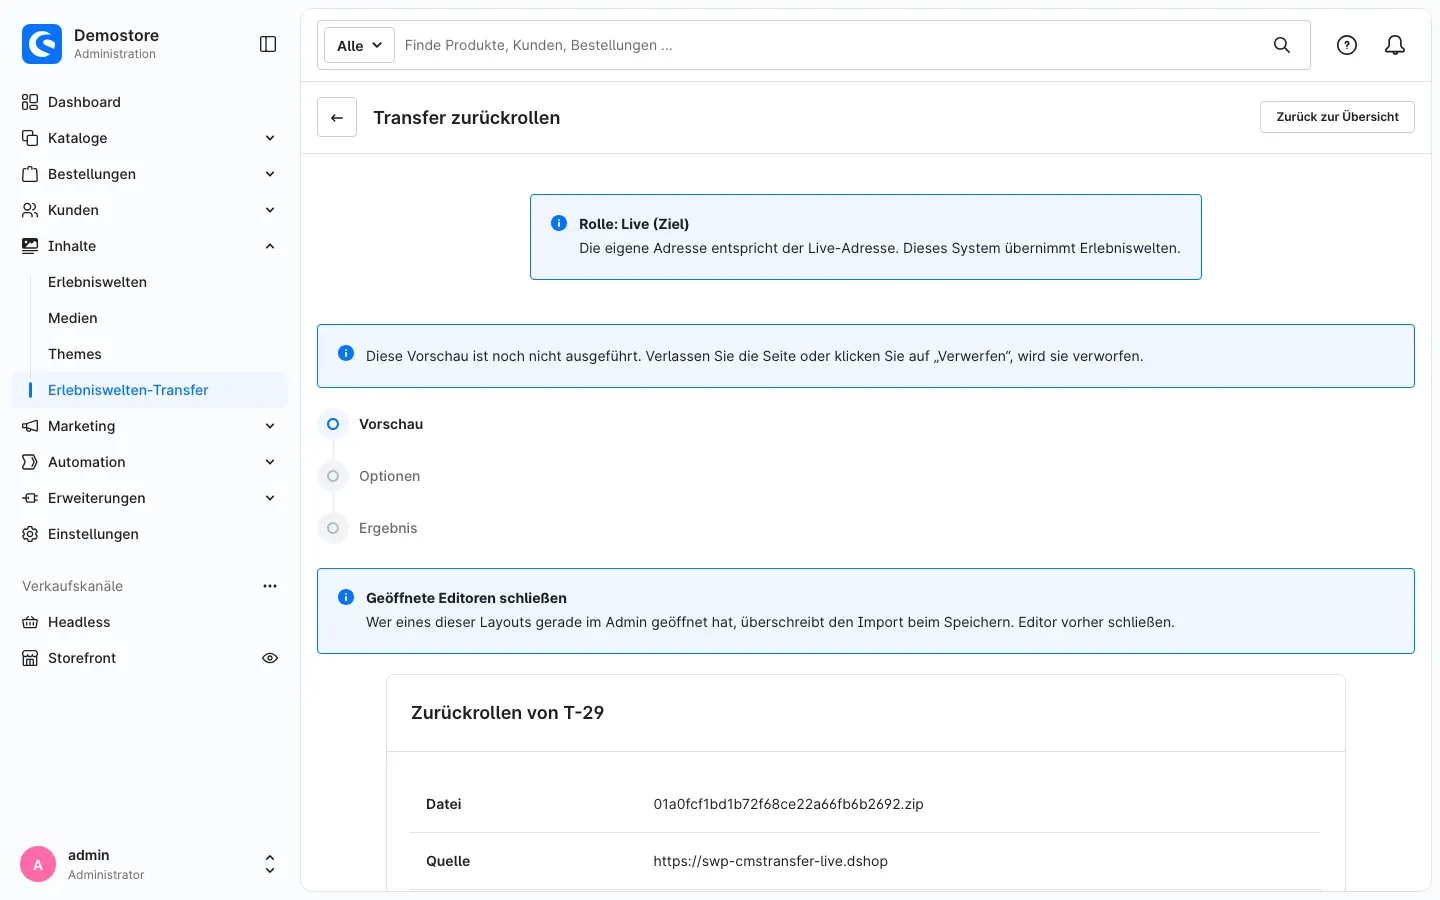Click the Shopware Demostore logo
The width and height of the screenshot is (1440, 900).
[42, 44]
